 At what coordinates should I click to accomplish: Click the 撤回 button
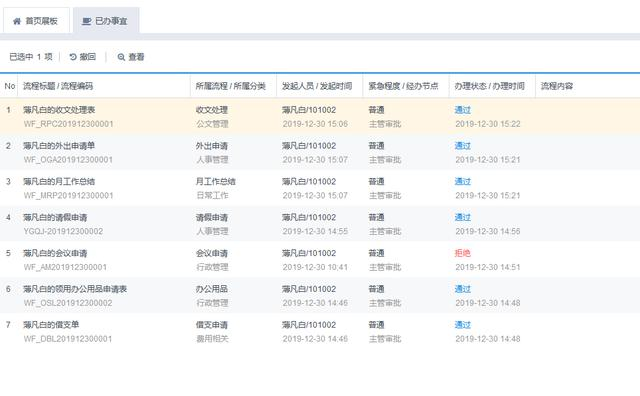82,57
